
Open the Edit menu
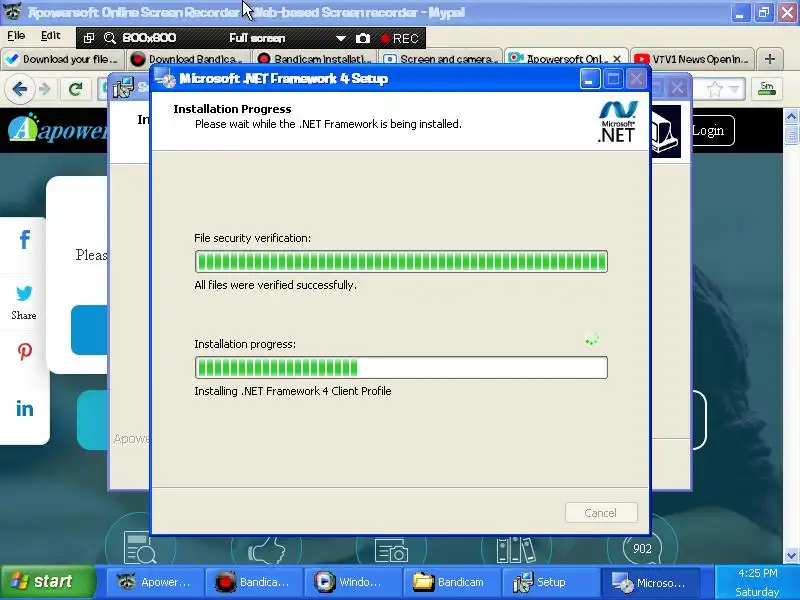pos(51,36)
